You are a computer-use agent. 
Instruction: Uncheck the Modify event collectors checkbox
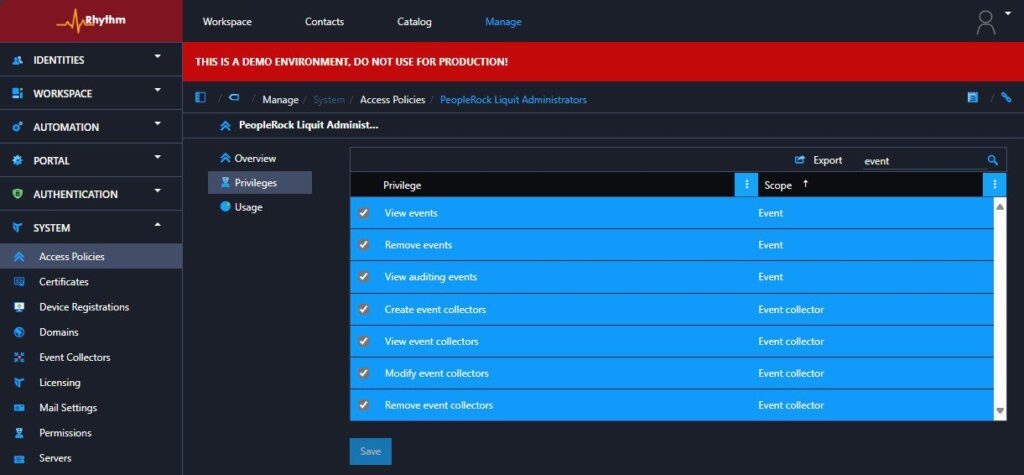point(364,373)
